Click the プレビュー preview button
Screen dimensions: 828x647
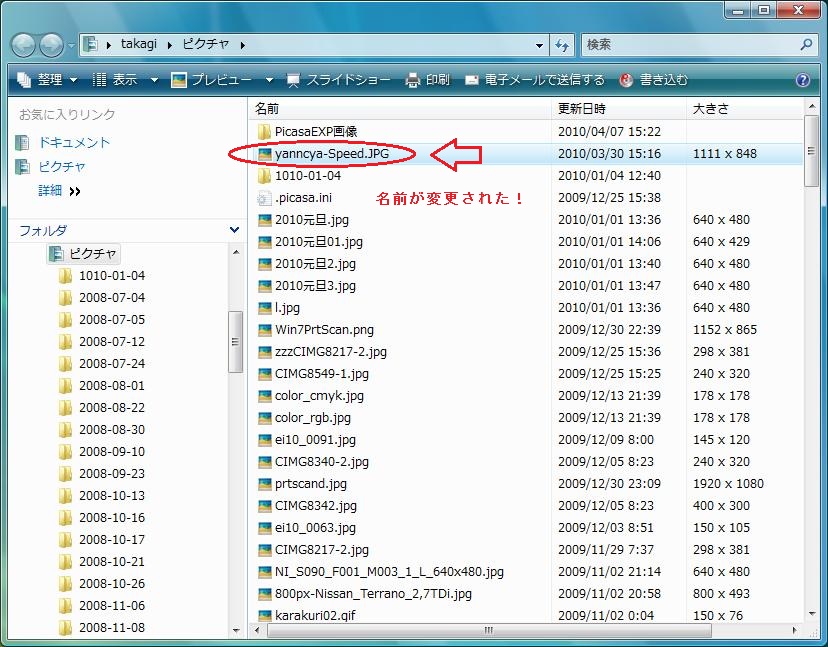[x=212, y=80]
